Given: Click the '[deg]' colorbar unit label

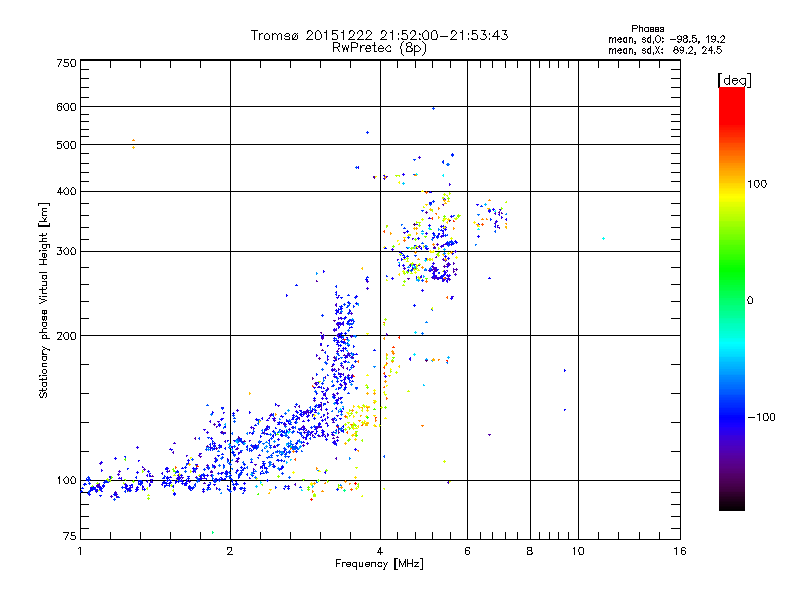Looking at the screenshot, I should click(x=734, y=80).
